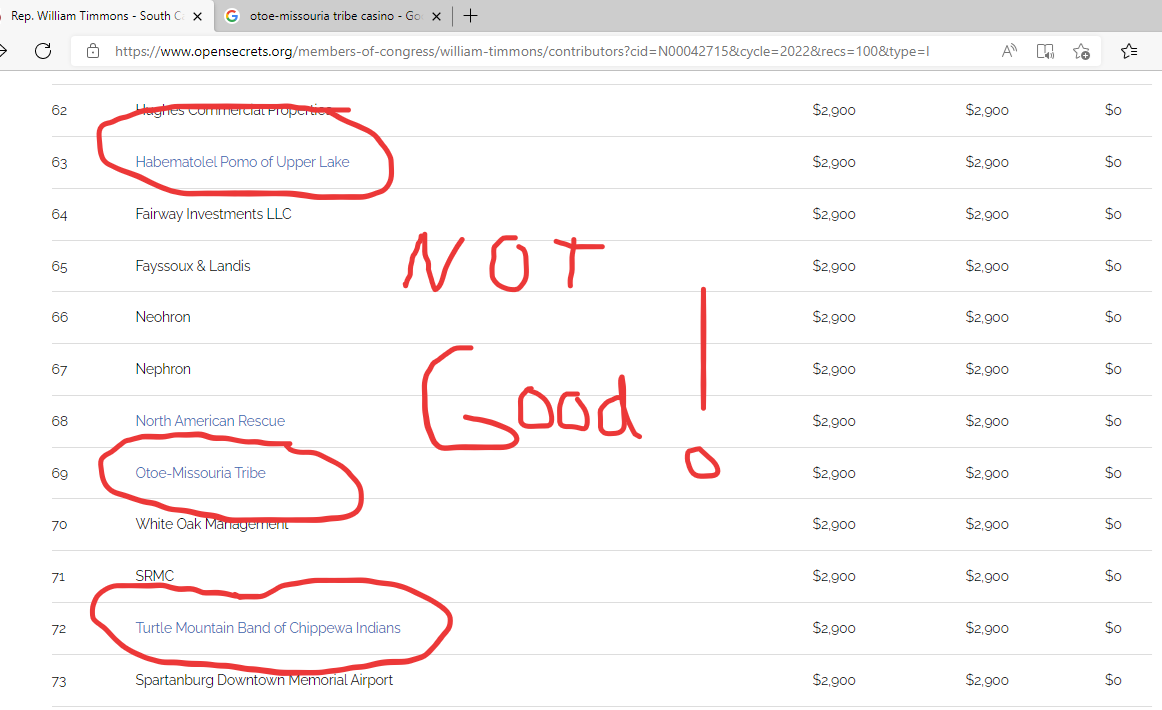
Task: Close the Rep. William Timmons tab
Action: click(x=197, y=16)
